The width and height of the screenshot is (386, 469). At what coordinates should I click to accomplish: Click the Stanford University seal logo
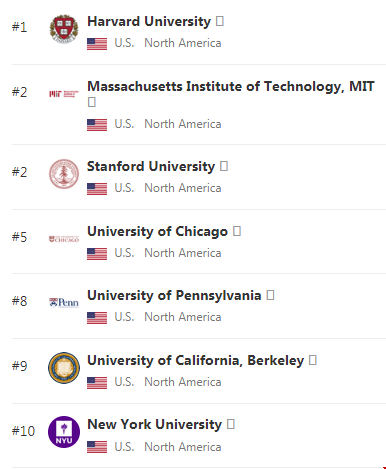pos(64,174)
